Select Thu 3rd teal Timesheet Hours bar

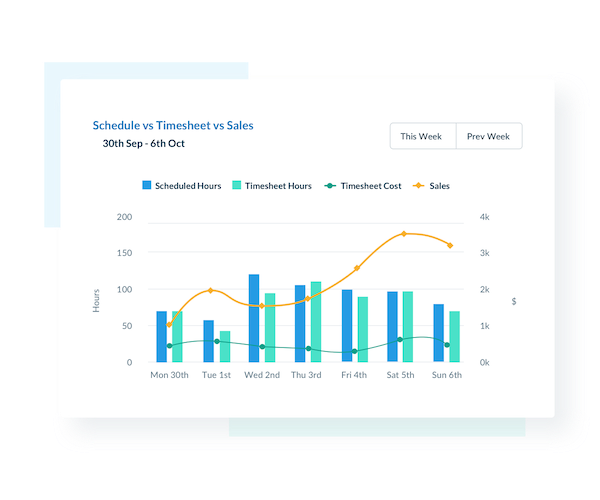tap(316, 321)
